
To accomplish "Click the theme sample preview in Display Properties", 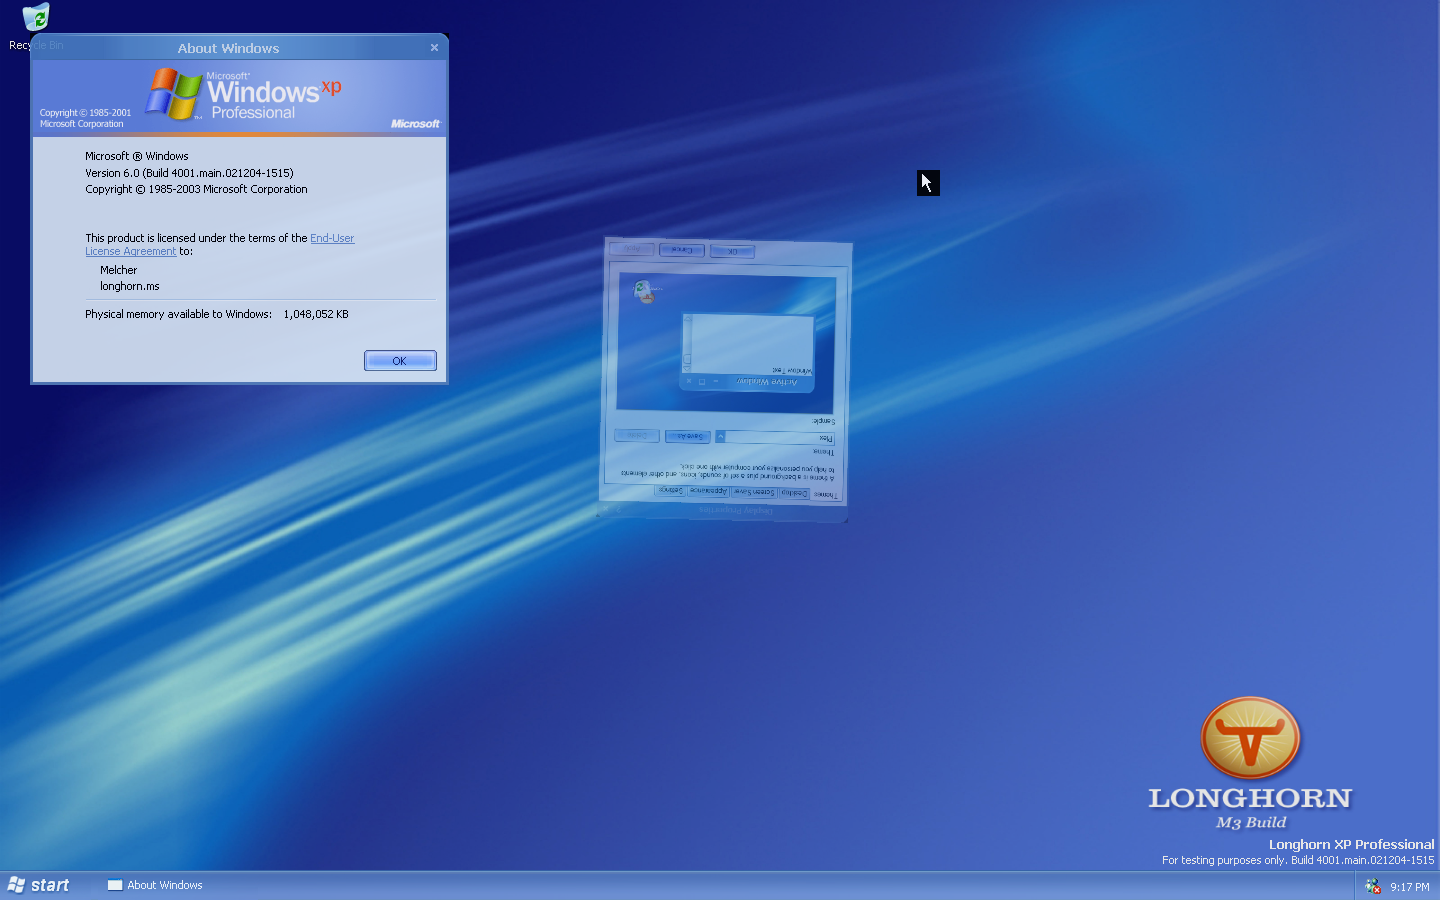I will click(x=726, y=342).
